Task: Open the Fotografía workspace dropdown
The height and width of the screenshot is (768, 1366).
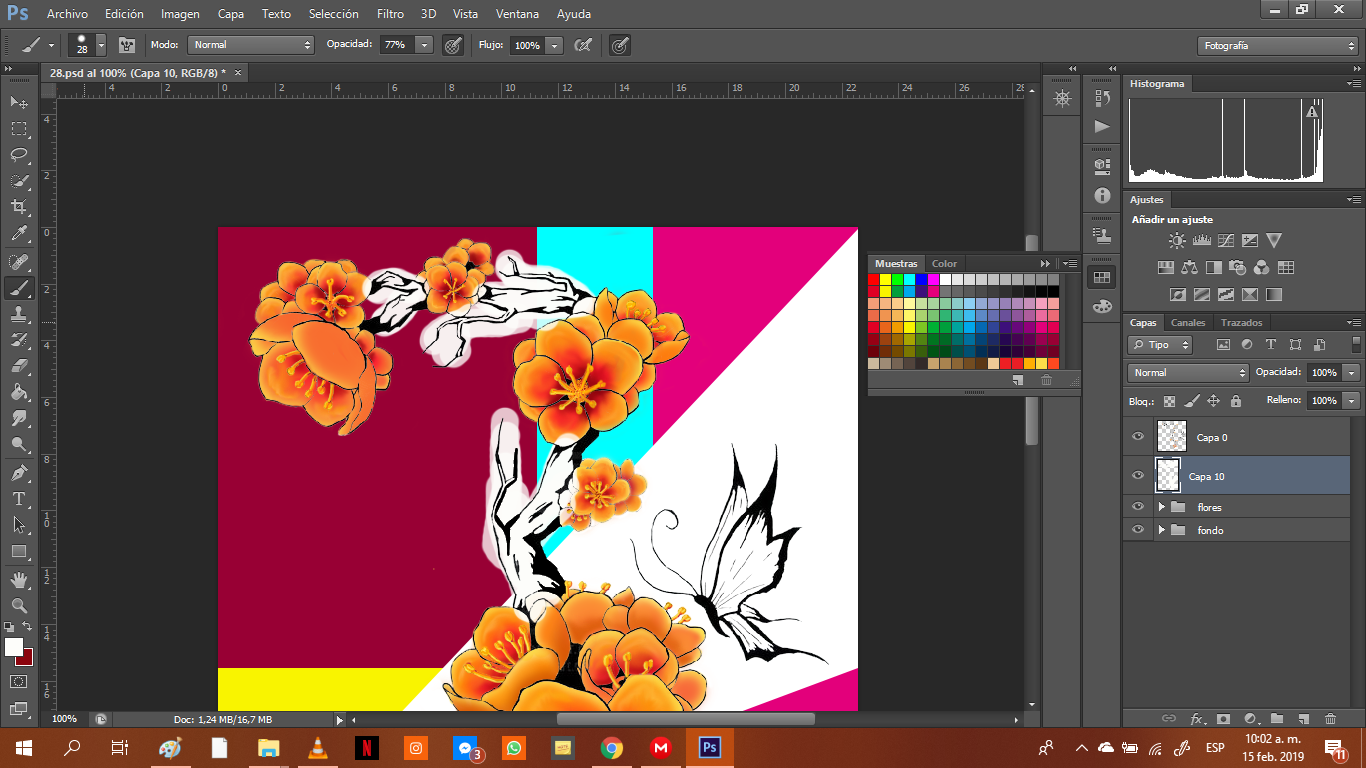Action: [1277, 46]
